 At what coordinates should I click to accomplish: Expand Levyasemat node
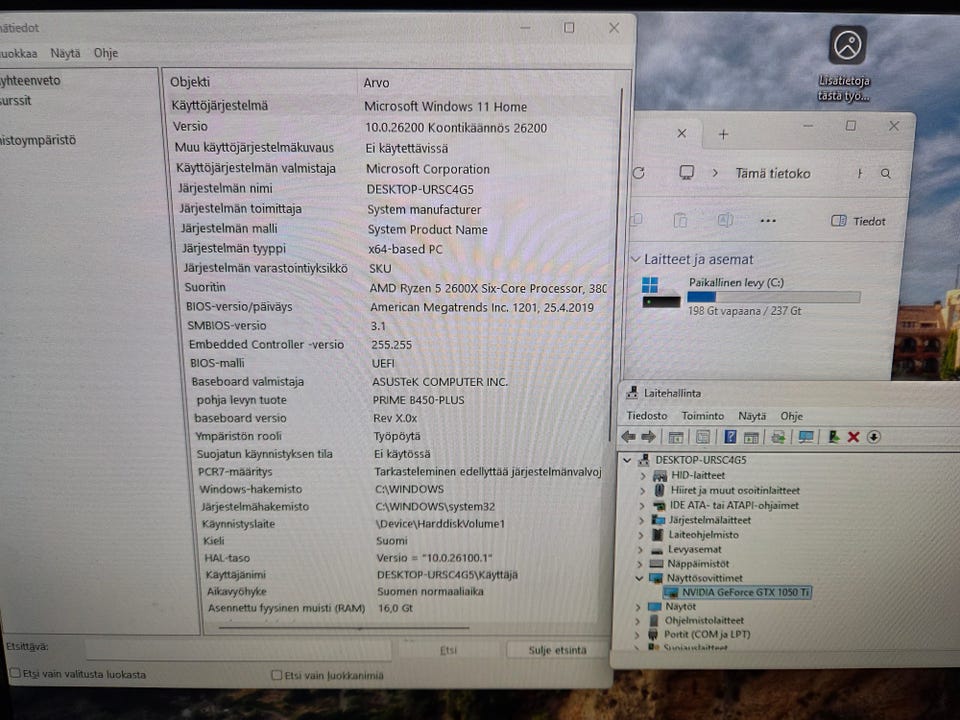640,550
